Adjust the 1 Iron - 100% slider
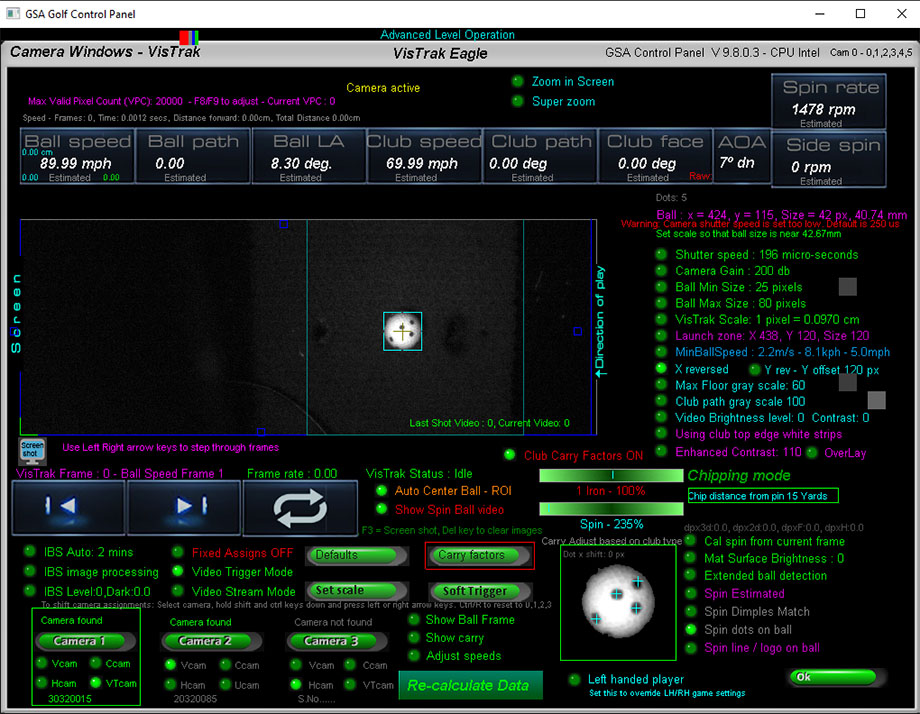Screen dimensions: 920x714 coord(611,475)
